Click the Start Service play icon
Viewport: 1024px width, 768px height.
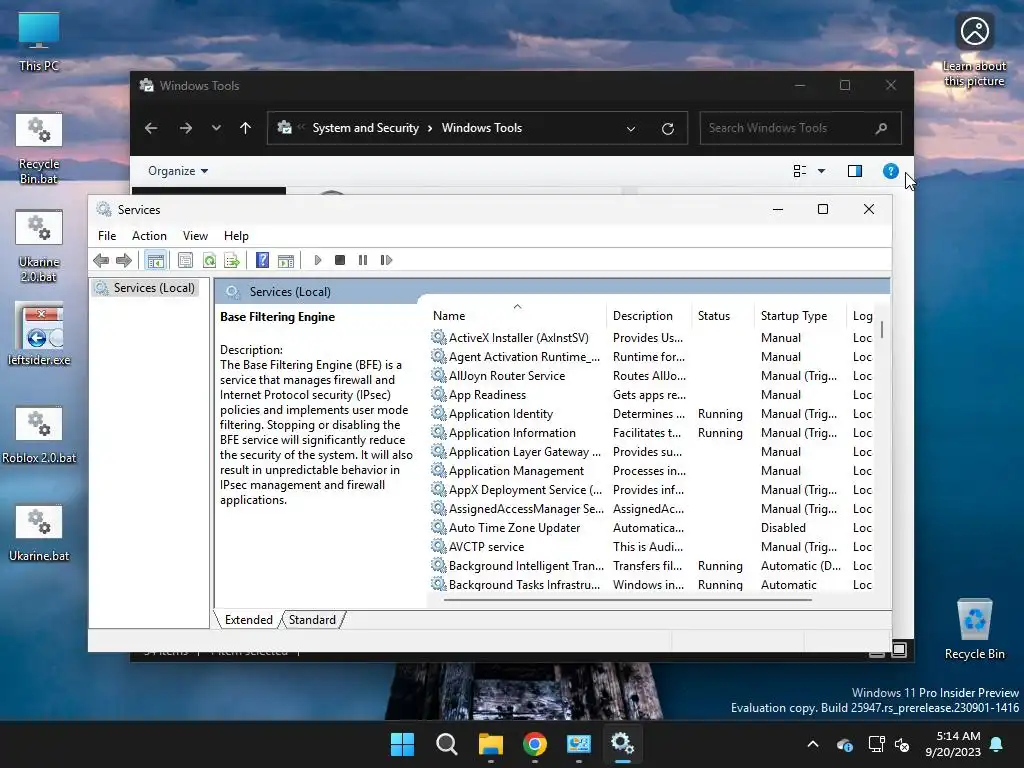tap(317, 261)
